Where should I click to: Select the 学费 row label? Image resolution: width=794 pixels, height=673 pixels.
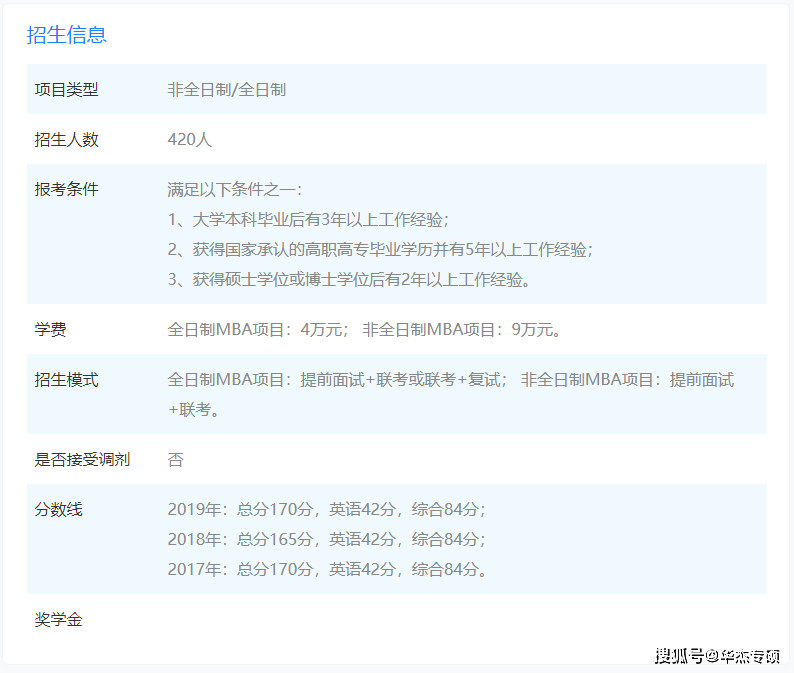(x=50, y=330)
